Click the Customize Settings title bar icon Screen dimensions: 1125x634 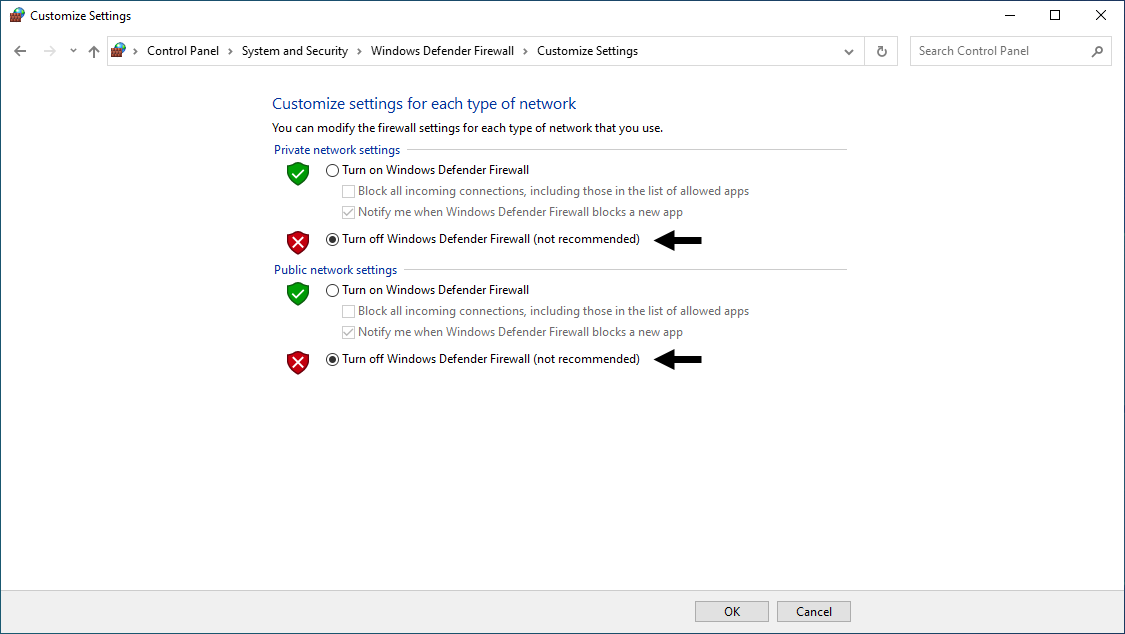pyautogui.click(x=17, y=15)
